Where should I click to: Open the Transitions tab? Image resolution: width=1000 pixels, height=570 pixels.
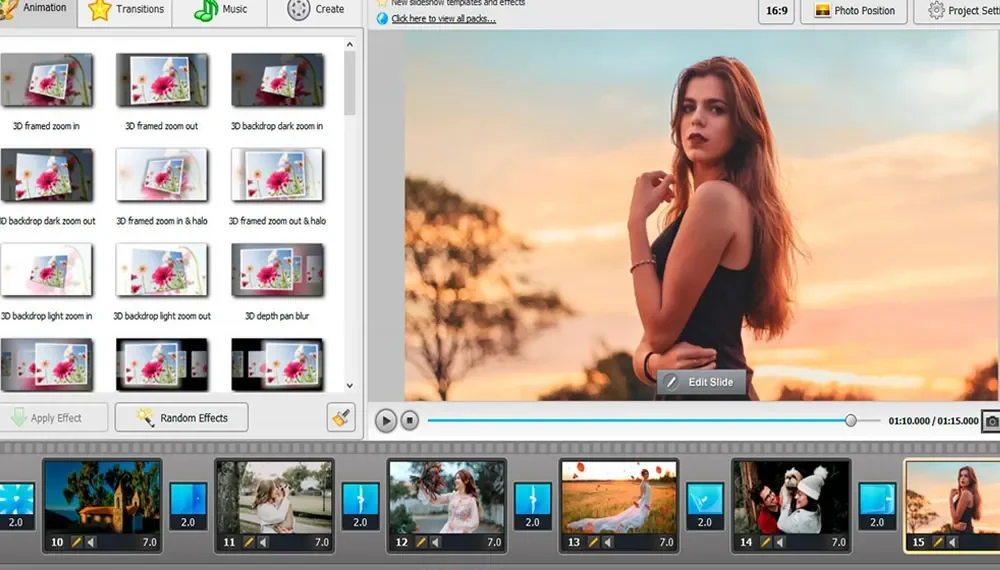(126, 10)
